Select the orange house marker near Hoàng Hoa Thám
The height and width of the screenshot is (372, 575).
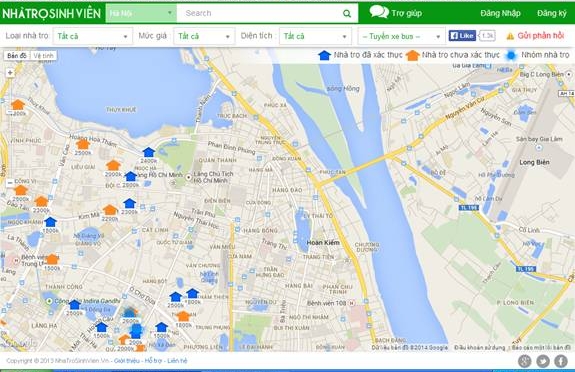click(83, 143)
